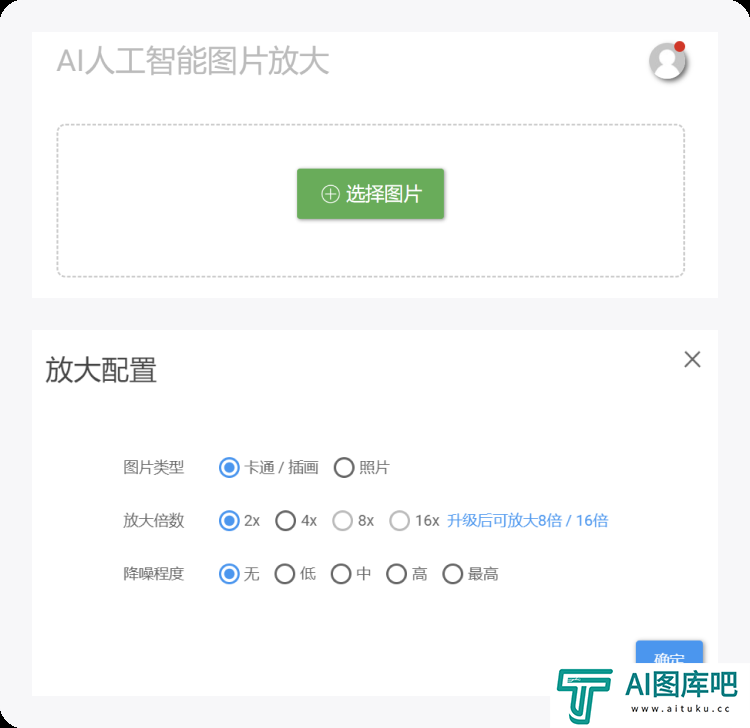Open the 升级后可放大8倍 / 16倍 link
The image size is (750, 728).
(x=528, y=520)
